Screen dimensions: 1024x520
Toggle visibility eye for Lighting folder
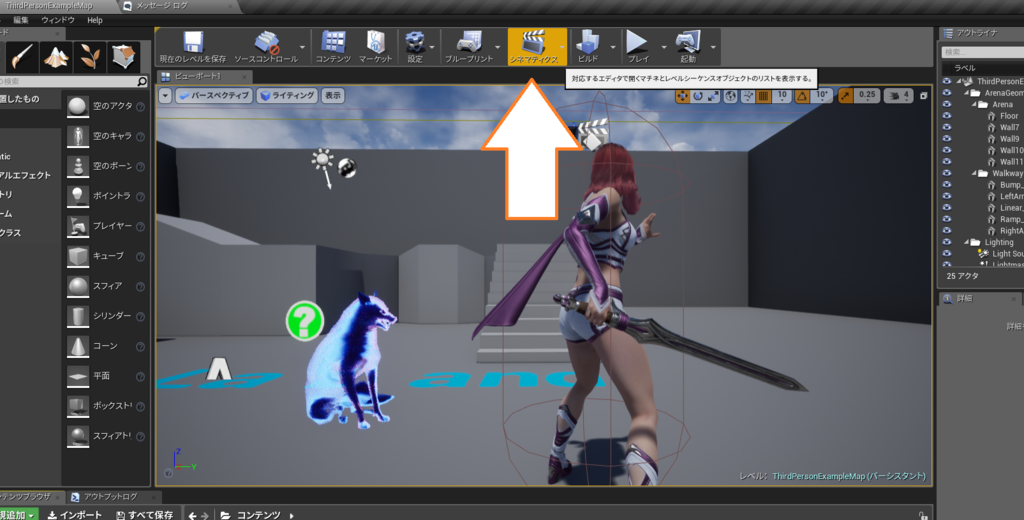947,242
